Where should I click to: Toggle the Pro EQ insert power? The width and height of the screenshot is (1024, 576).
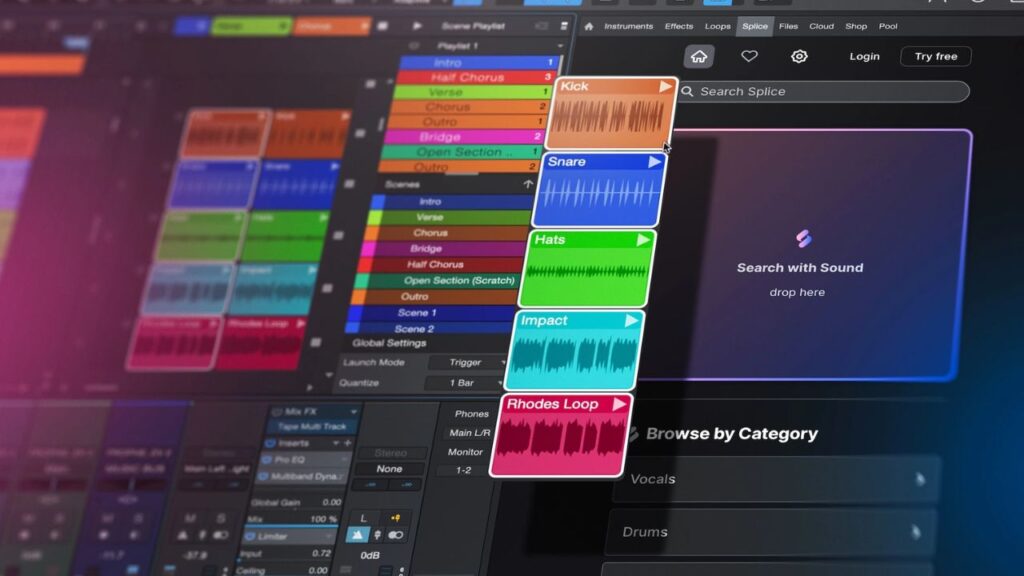266,460
